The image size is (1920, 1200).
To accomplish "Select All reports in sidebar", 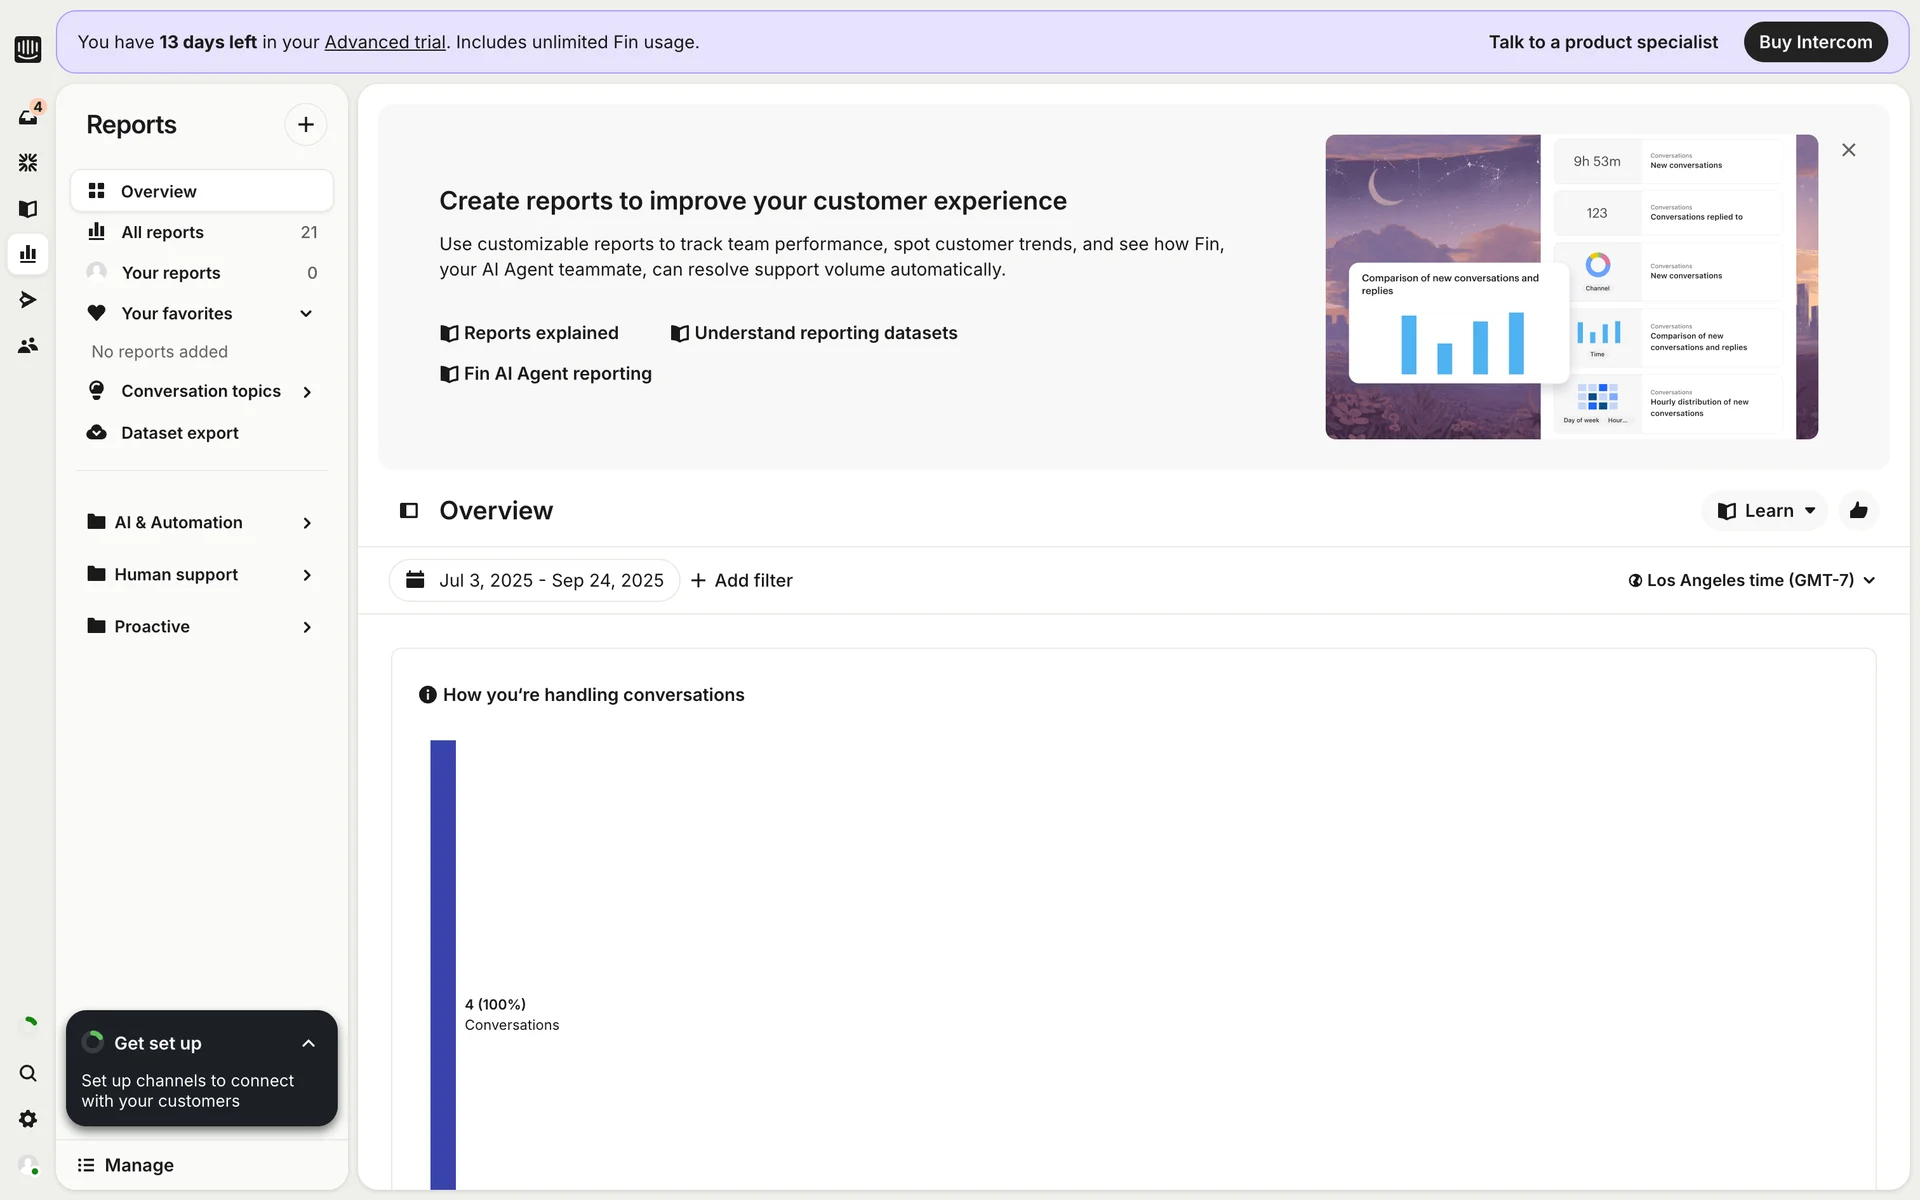I will 162,232.
